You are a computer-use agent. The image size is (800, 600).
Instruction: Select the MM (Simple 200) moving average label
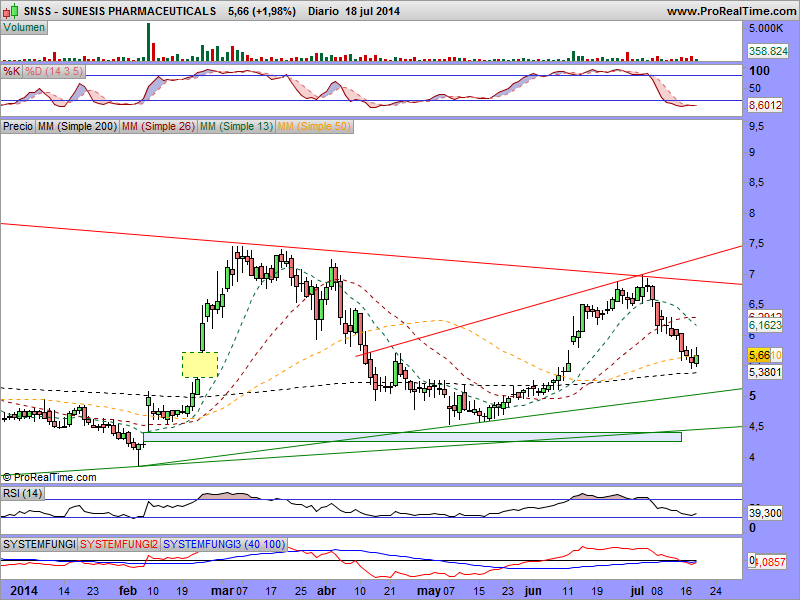click(x=77, y=126)
